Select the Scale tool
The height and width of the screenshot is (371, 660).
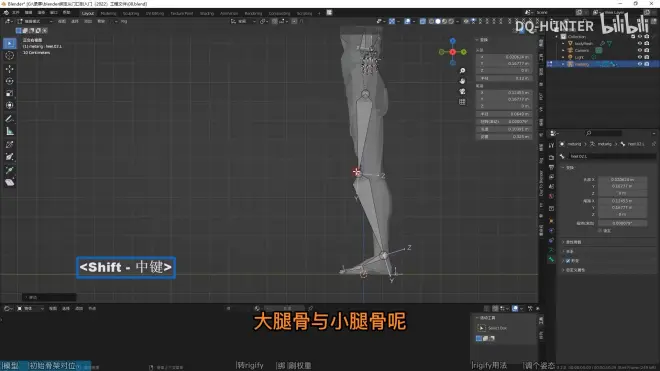coord(10,93)
